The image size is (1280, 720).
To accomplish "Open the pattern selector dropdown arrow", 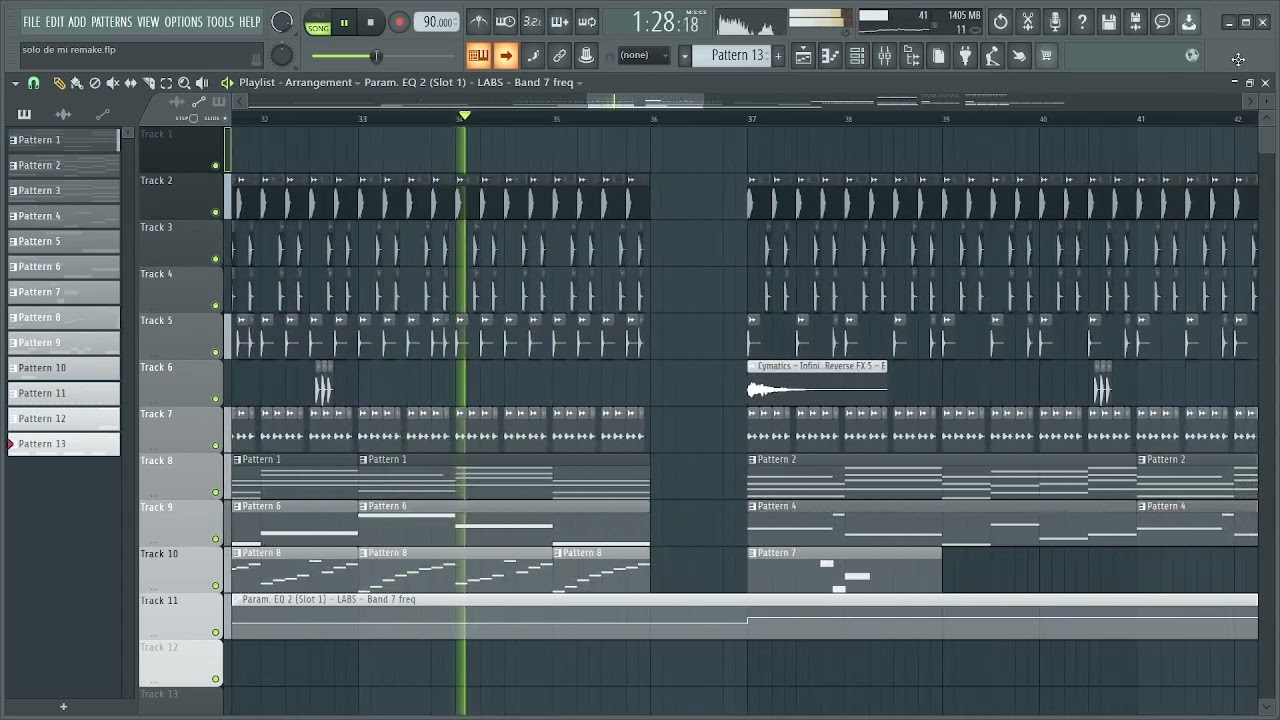I will 685,56.
